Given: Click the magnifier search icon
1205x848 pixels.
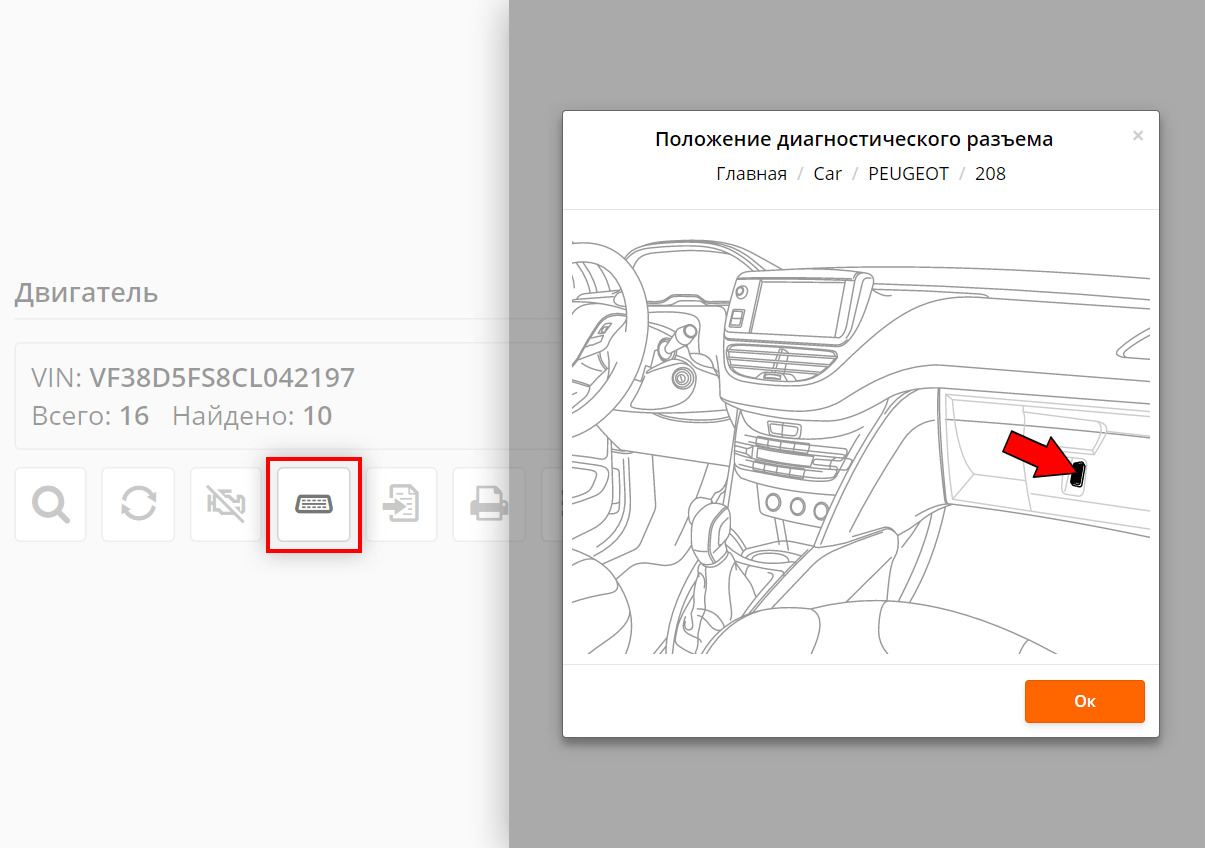Looking at the screenshot, I should pos(50,505).
